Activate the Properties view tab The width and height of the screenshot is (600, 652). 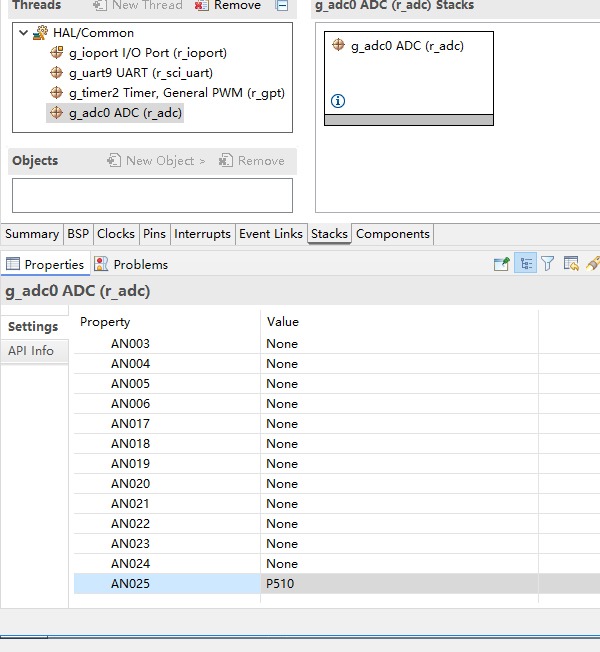point(45,264)
